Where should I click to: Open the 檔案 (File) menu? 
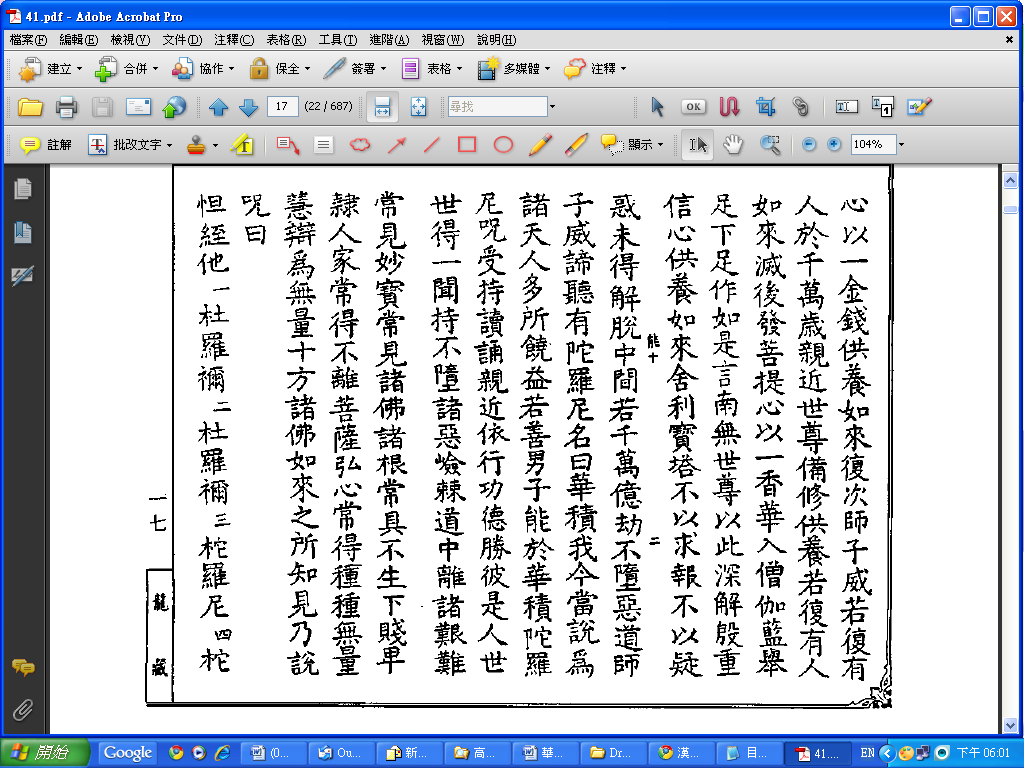28,40
